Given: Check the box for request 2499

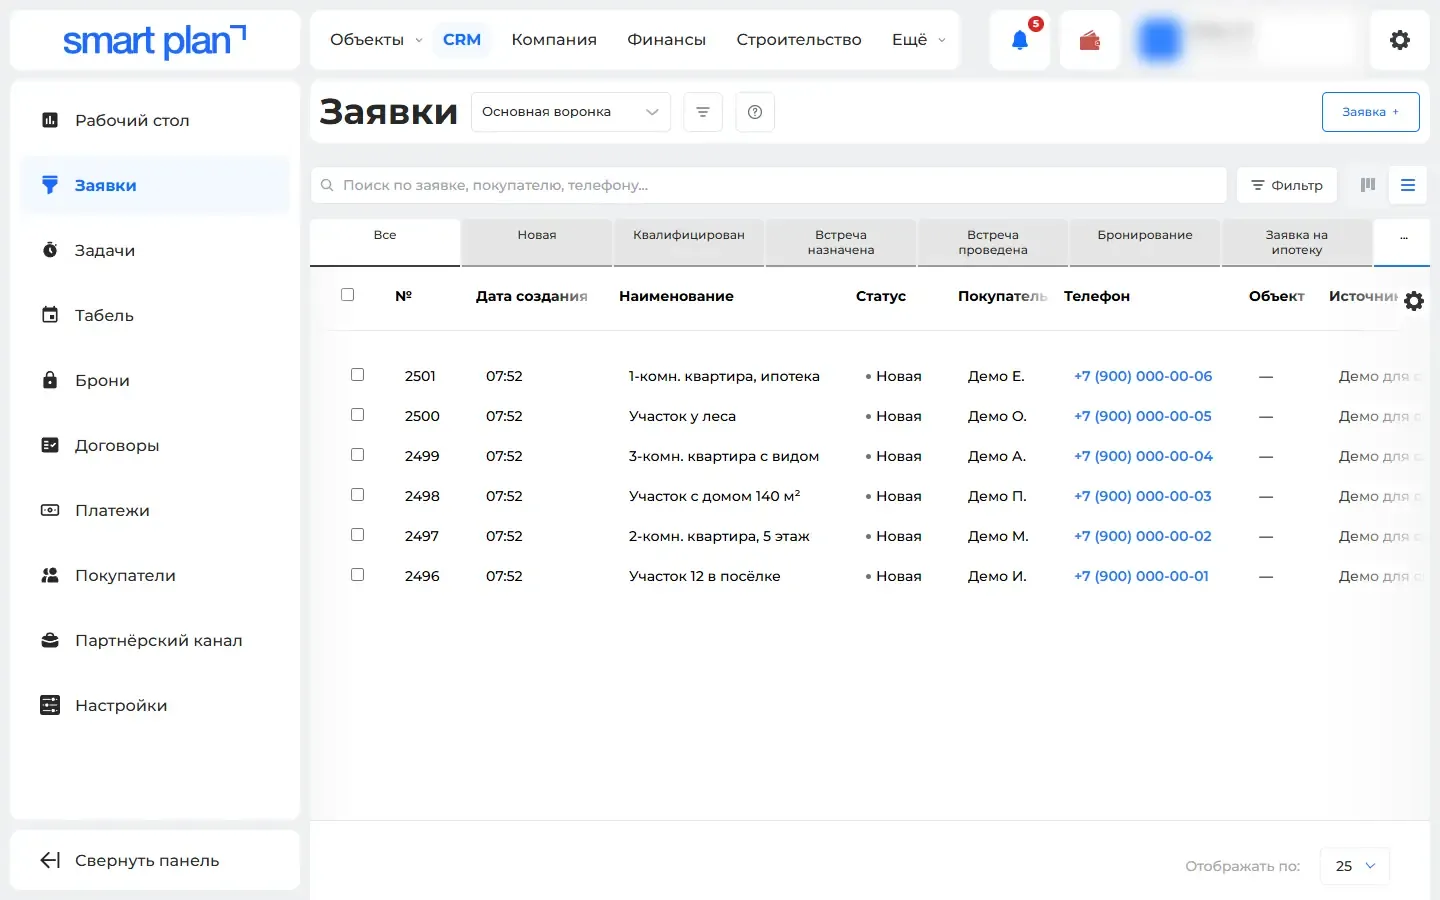Looking at the screenshot, I should [357, 455].
